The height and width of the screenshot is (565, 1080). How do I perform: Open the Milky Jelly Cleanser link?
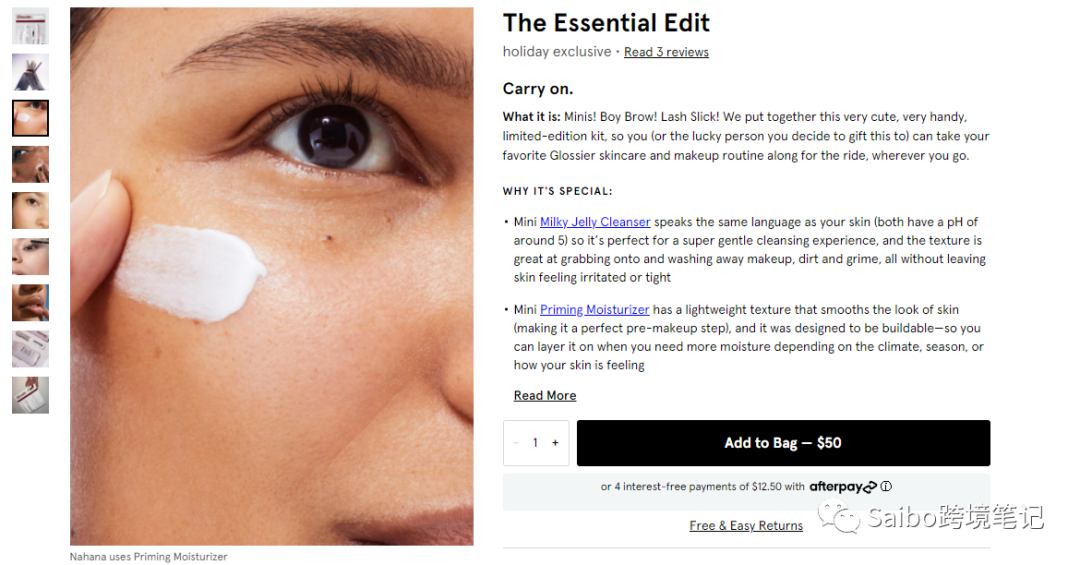tap(595, 222)
